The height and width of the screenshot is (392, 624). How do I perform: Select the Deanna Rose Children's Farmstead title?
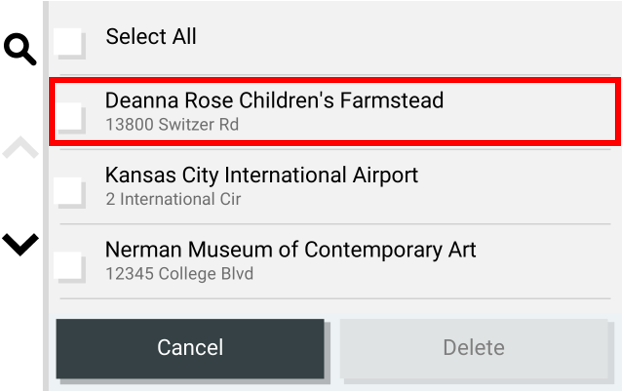point(274,100)
